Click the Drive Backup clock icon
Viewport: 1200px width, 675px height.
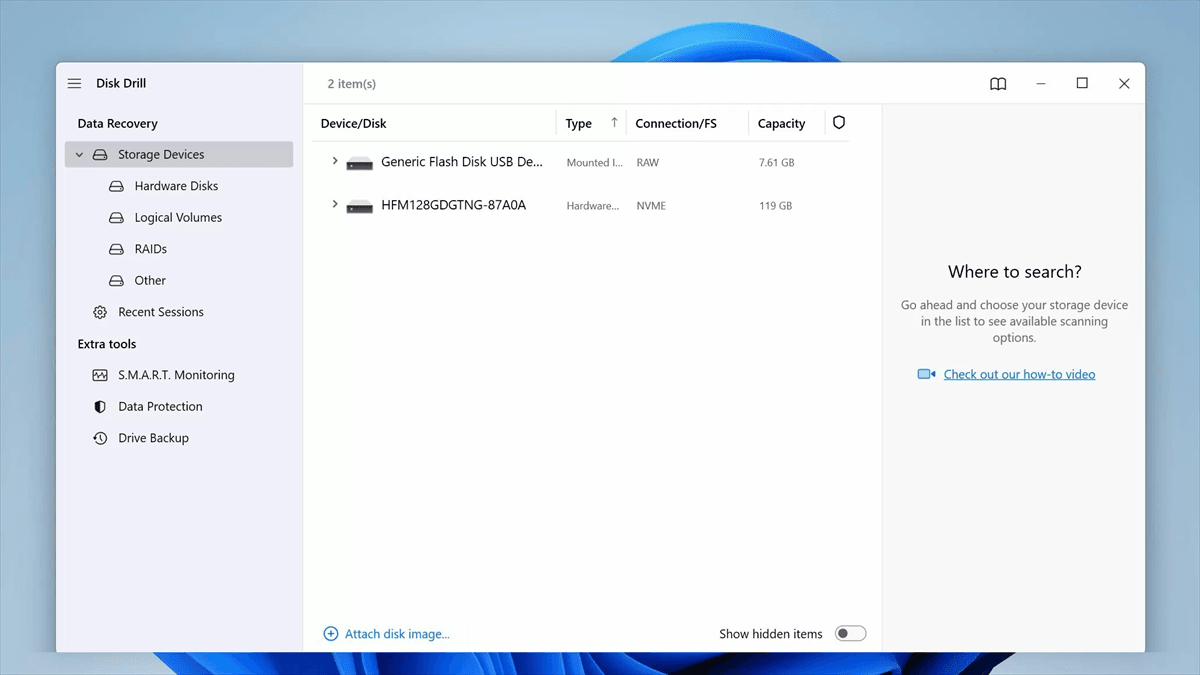100,438
